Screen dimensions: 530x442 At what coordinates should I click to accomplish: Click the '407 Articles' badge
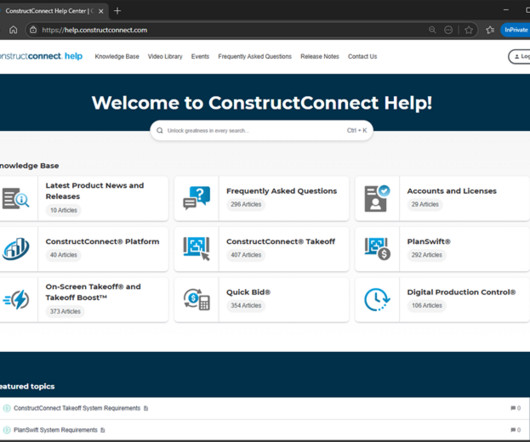click(x=246, y=255)
